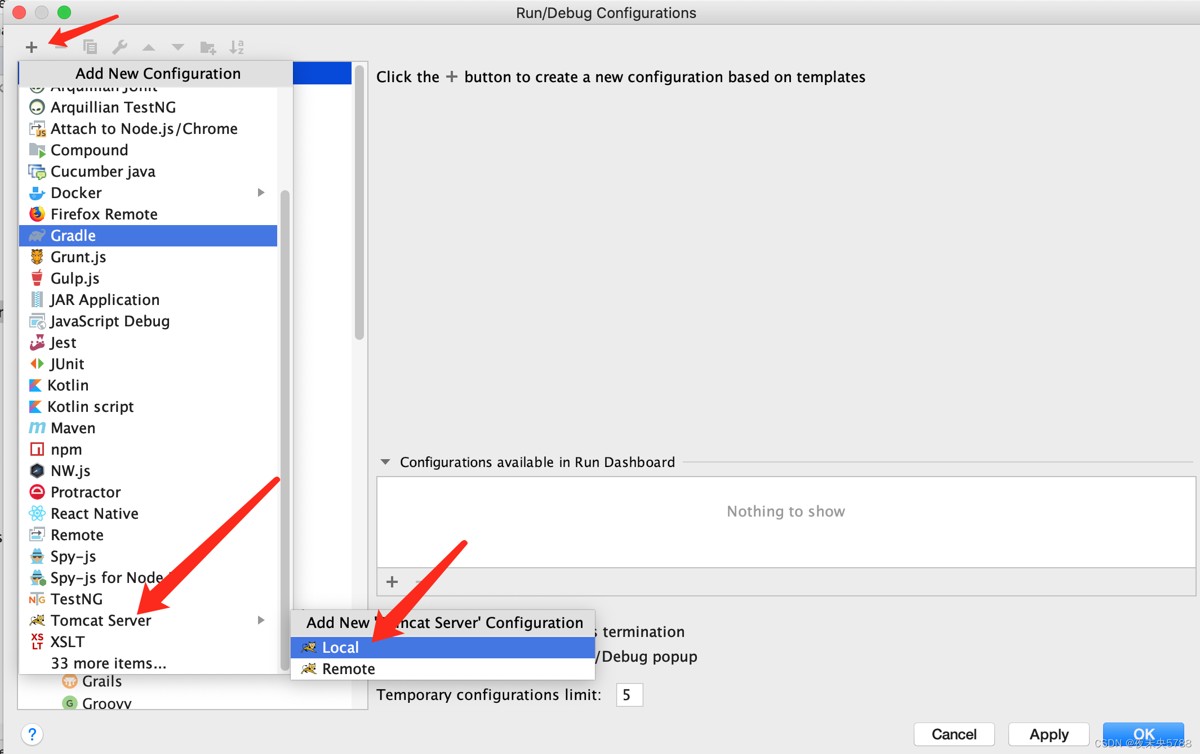The image size is (1200, 754).
Task: Click the move into new folder icon
Action: click(208, 47)
